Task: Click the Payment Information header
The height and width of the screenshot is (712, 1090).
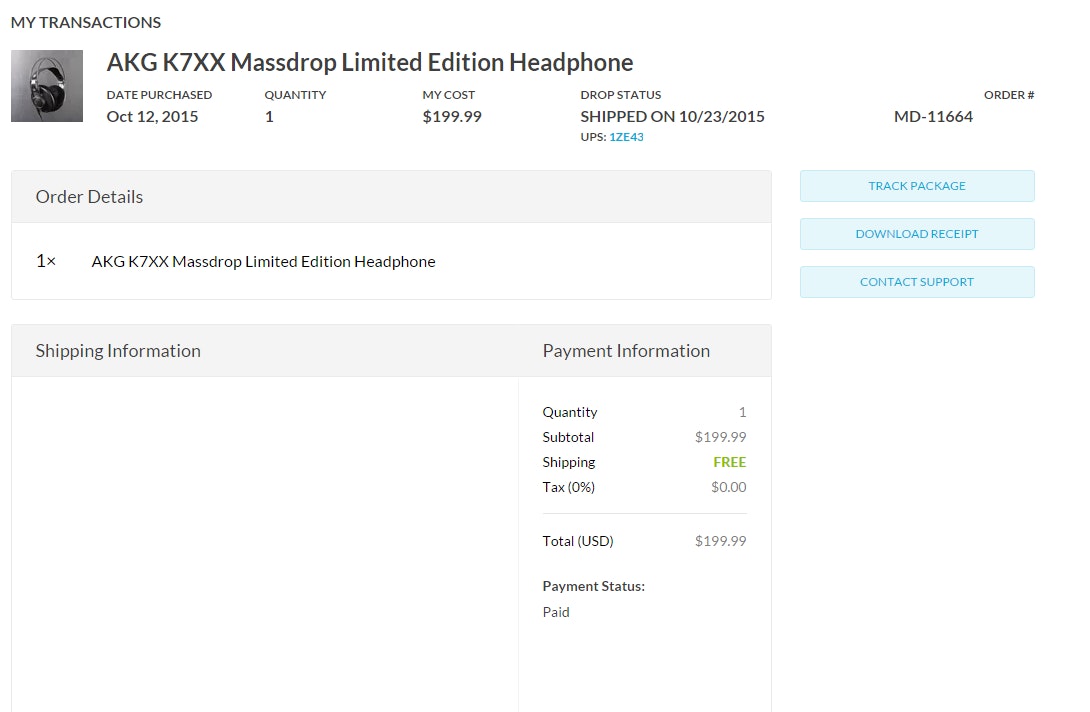Action: tap(626, 351)
